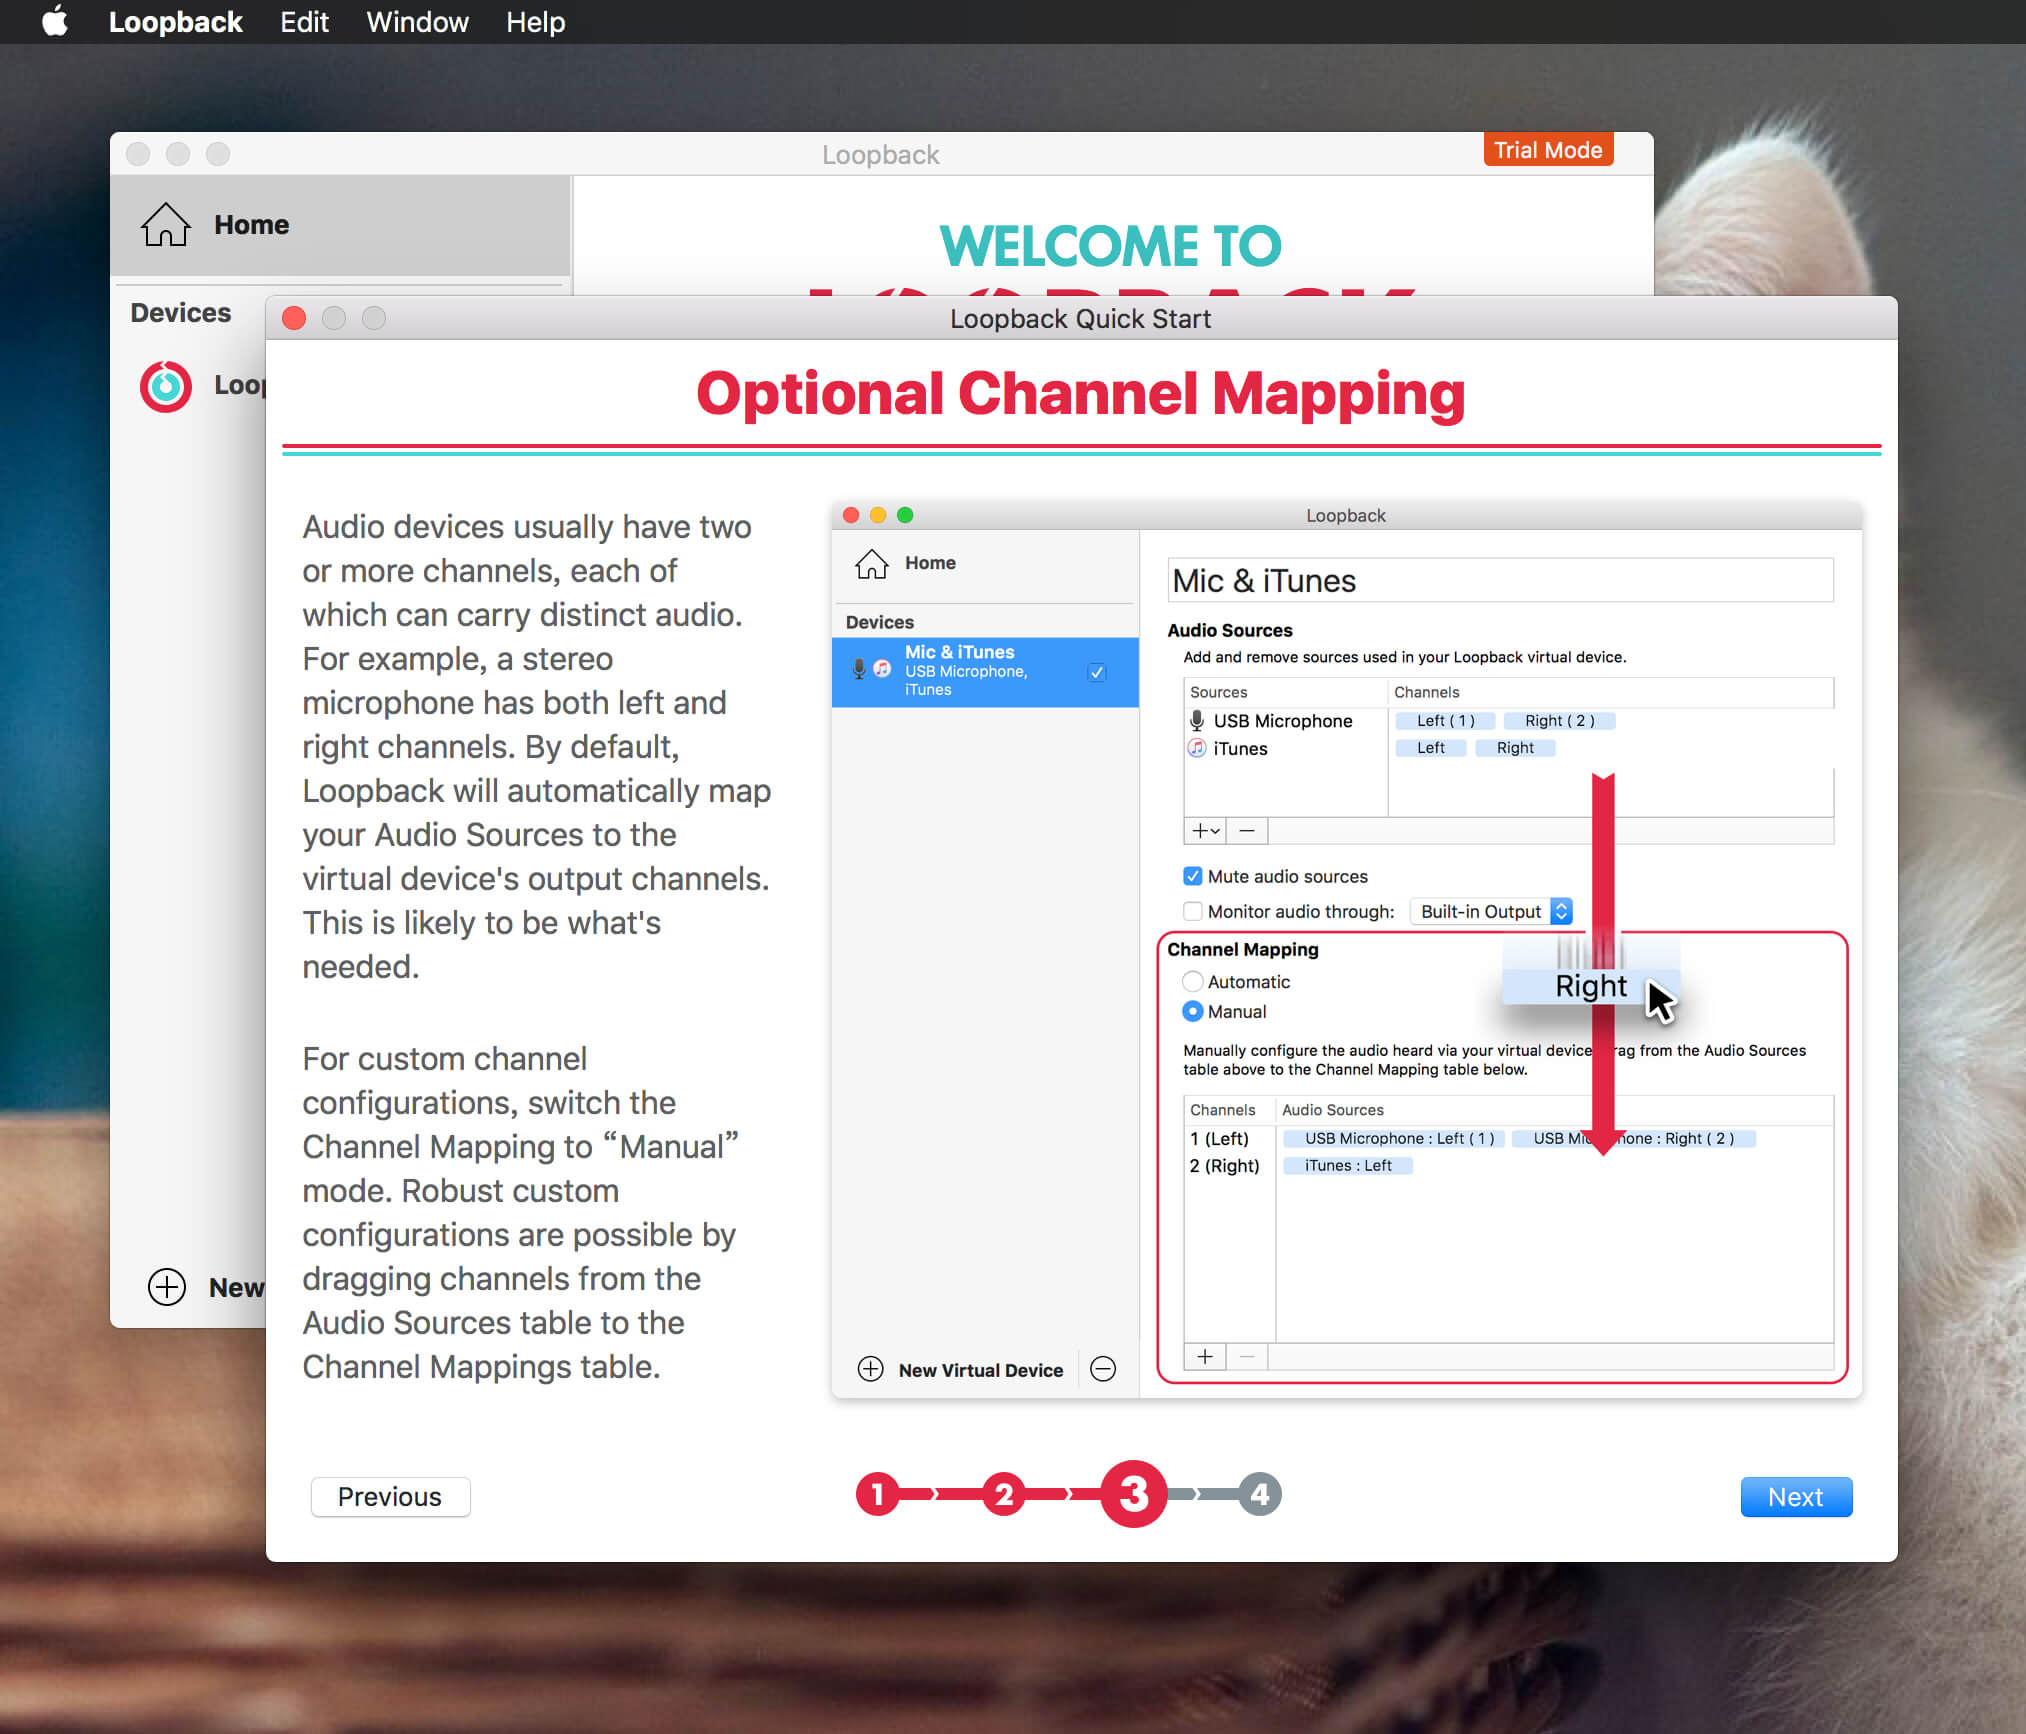Open the Window menu
This screenshot has height=1734, width=2026.
point(417,22)
